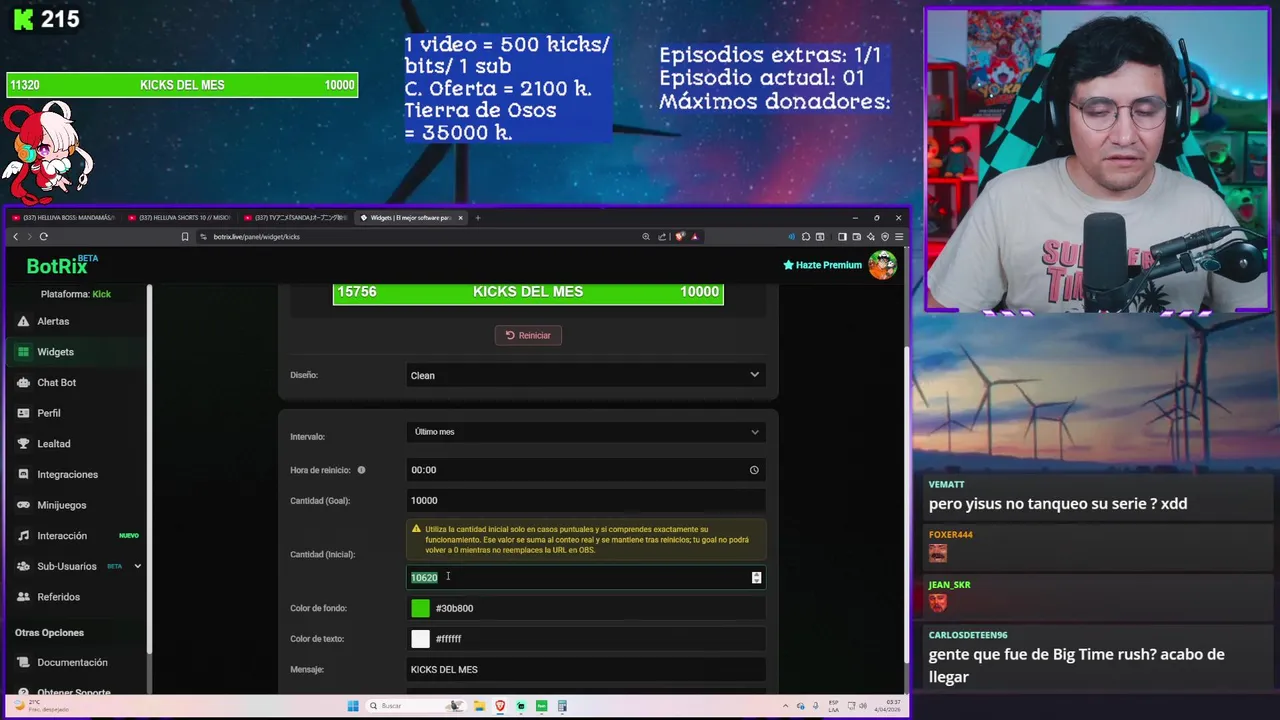Click the Referidos people icon
This screenshot has height=720, width=1280.
24,597
